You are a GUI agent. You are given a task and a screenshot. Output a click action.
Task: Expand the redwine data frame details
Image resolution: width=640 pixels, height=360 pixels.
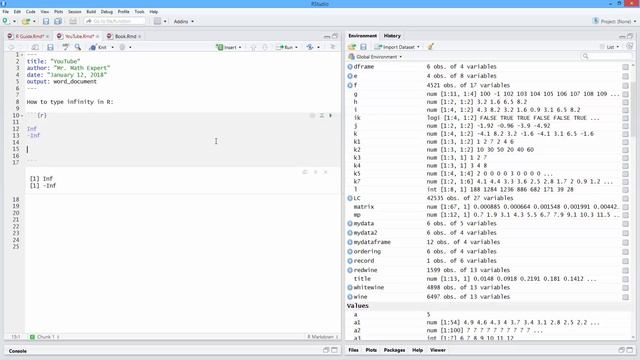coord(350,270)
